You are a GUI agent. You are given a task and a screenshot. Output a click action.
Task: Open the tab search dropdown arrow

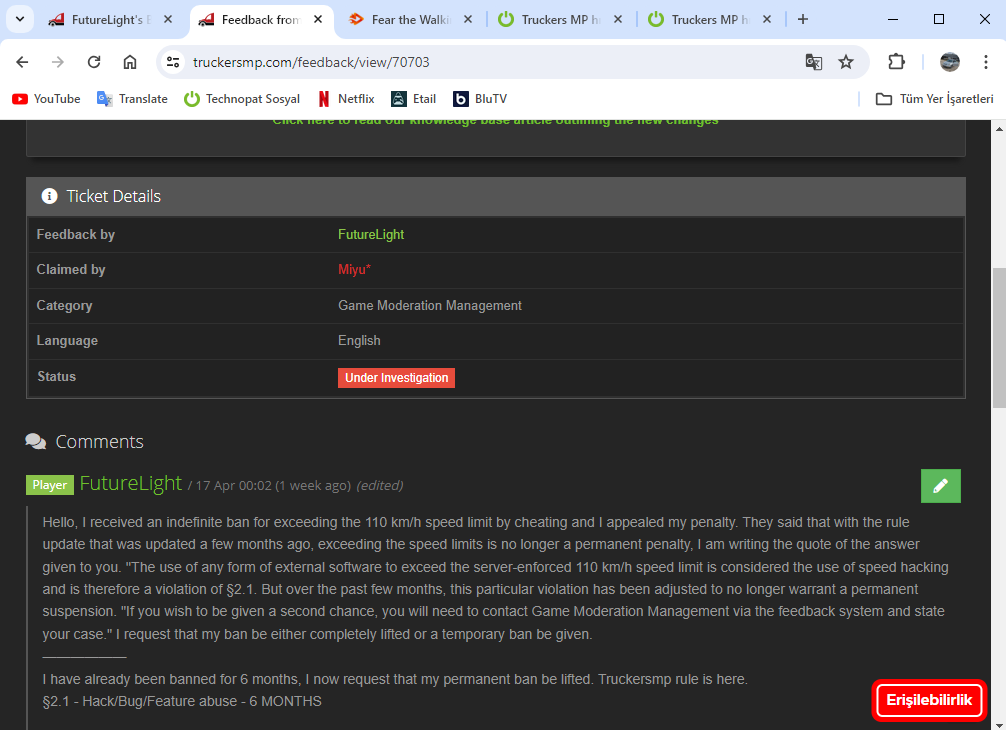pyautogui.click(x=20, y=19)
